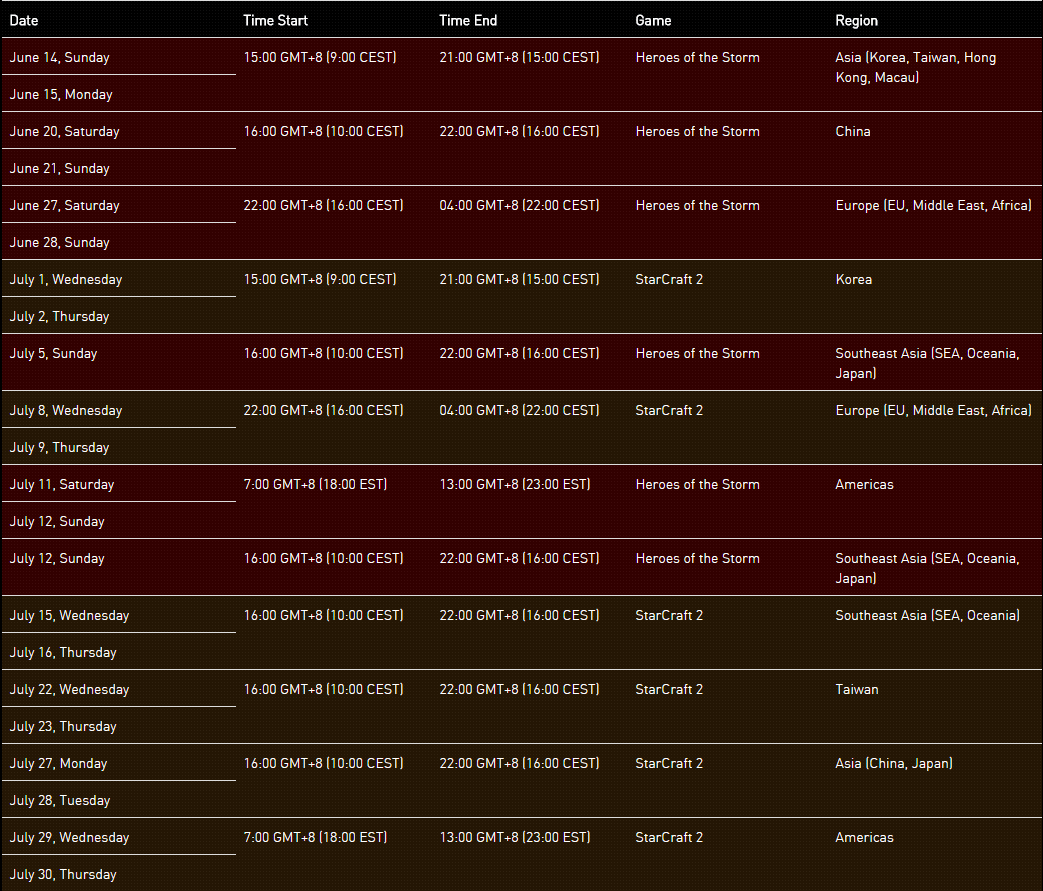Viewport: 1043px width, 891px height.
Task: Select the date June 20, Saturday
Action: point(65,131)
